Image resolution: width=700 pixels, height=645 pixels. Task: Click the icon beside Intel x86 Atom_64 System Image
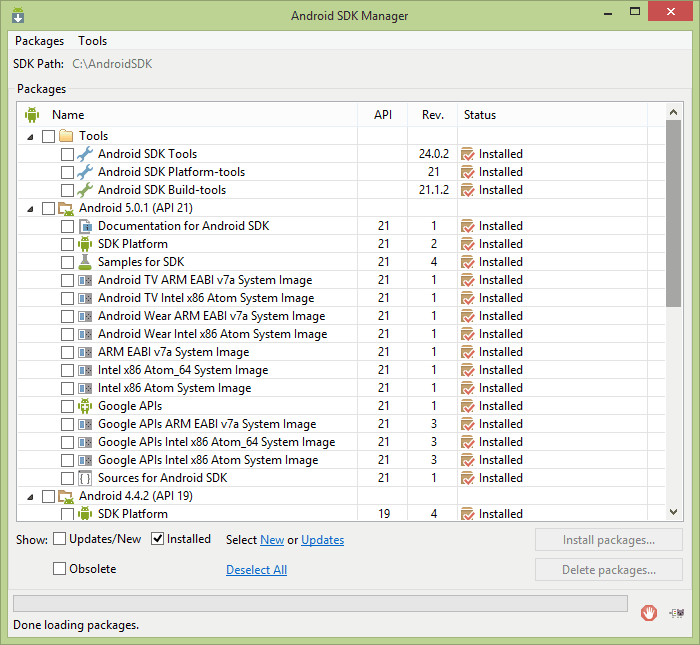click(85, 370)
